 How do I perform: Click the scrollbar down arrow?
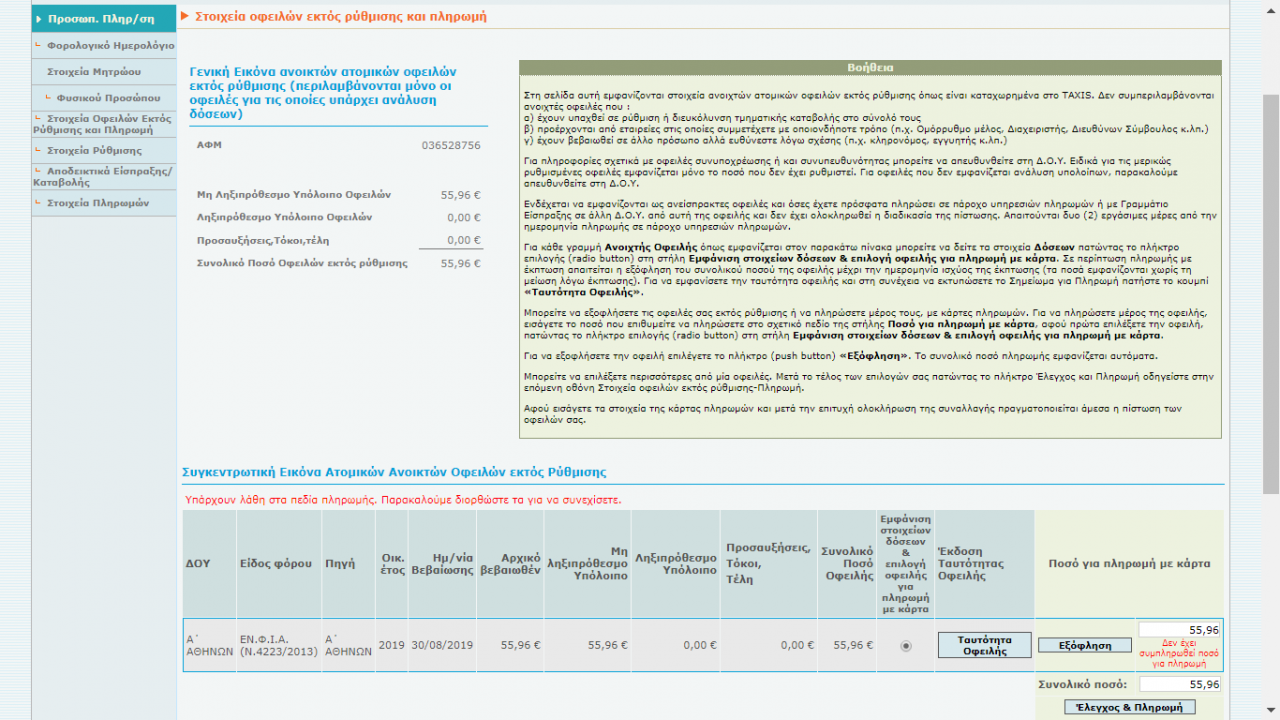tap(1271, 711)
